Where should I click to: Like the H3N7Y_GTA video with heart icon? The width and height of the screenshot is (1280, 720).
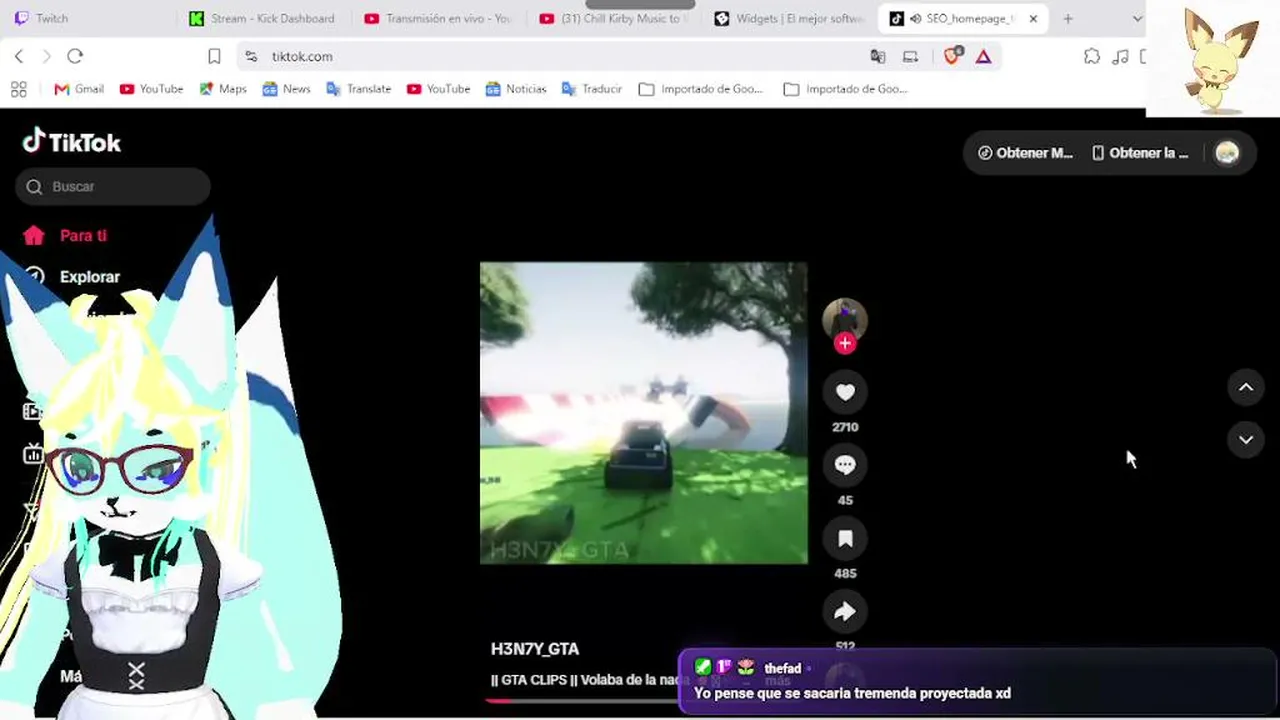(845, 392)
